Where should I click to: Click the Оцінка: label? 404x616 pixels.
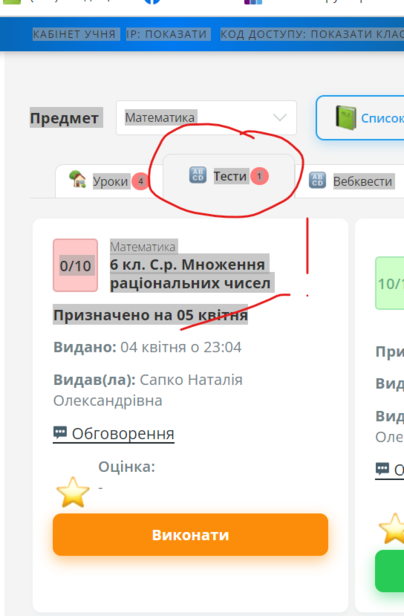(x=127, y=467)
